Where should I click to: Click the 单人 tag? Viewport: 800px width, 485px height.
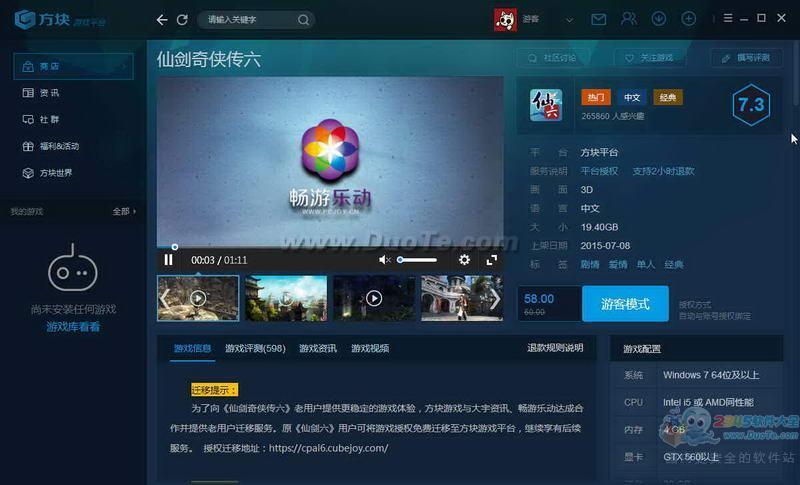(x=645, y=264)
